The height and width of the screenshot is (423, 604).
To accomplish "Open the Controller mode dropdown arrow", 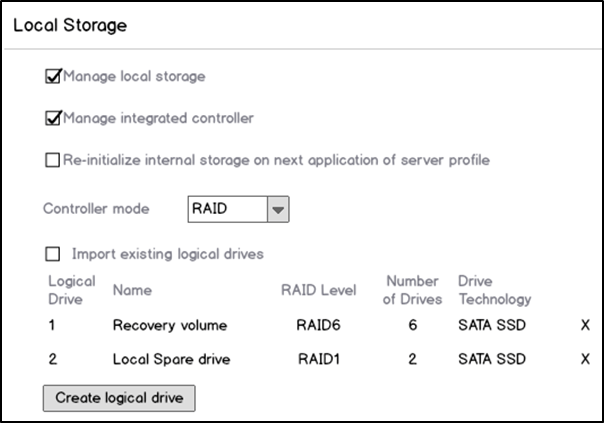I will point(278,209).
